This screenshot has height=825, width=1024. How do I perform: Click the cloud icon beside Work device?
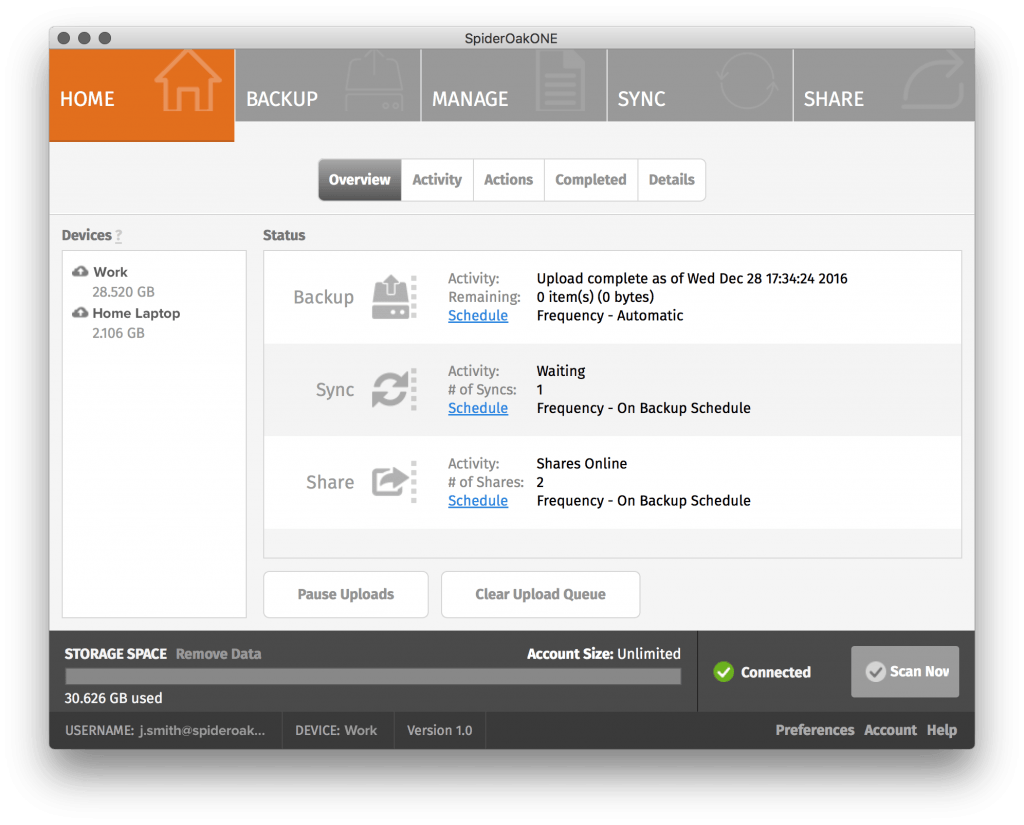[80, 271]
